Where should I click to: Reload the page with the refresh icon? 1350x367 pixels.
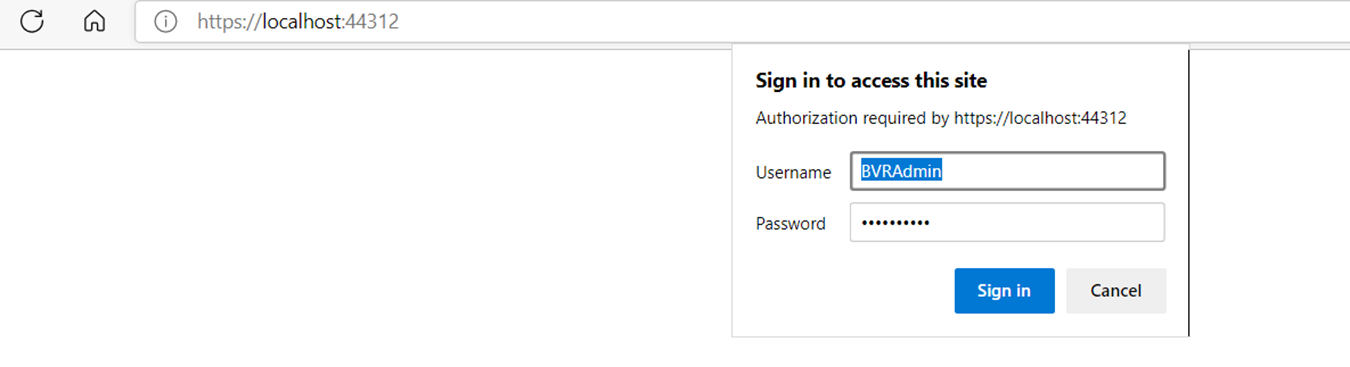[x=32, y=21]
